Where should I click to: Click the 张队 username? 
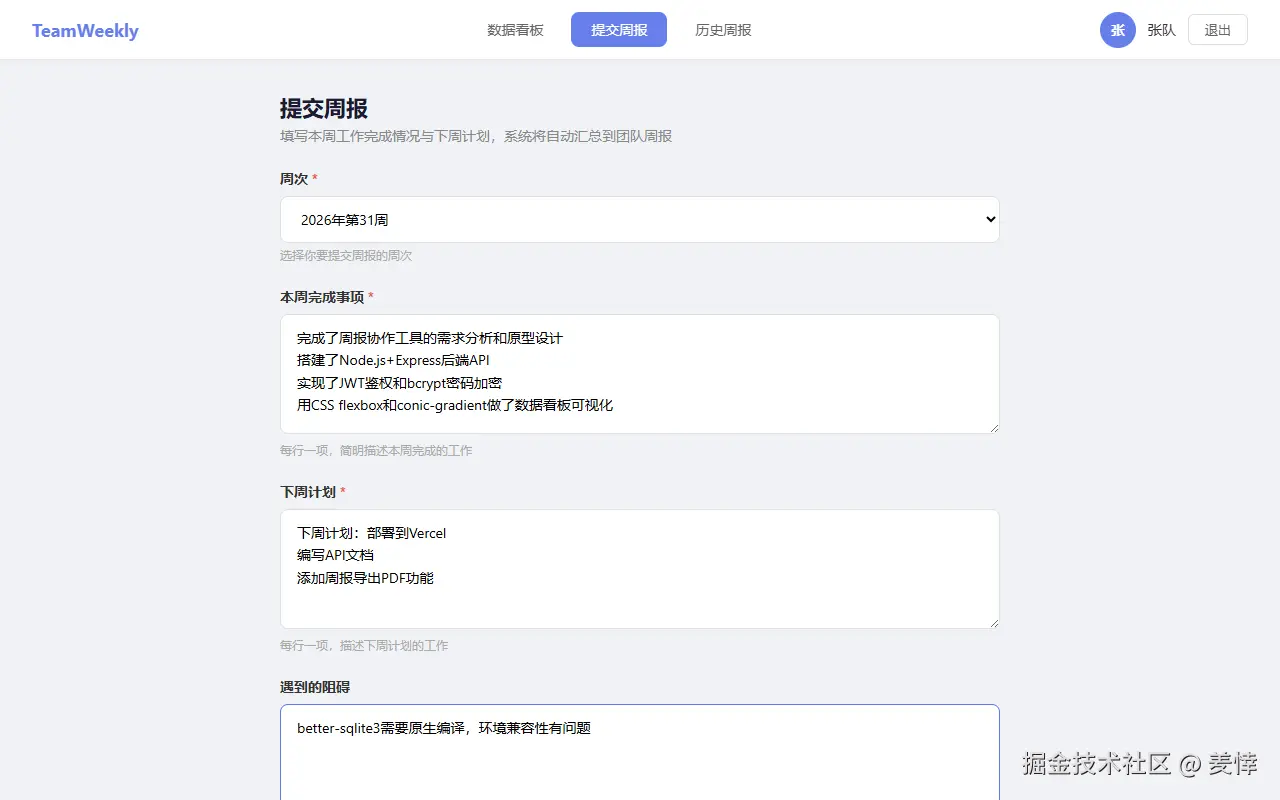pyautogui.click(x=1161, y=30)
